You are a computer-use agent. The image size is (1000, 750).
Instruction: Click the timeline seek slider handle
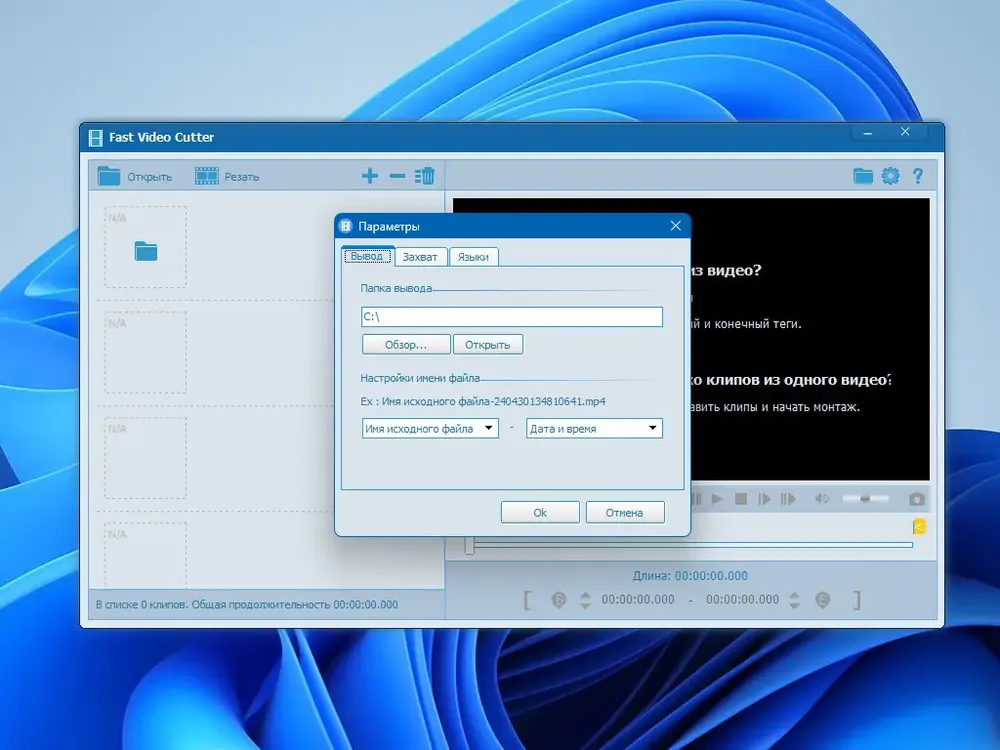click(x=469, y=545)
